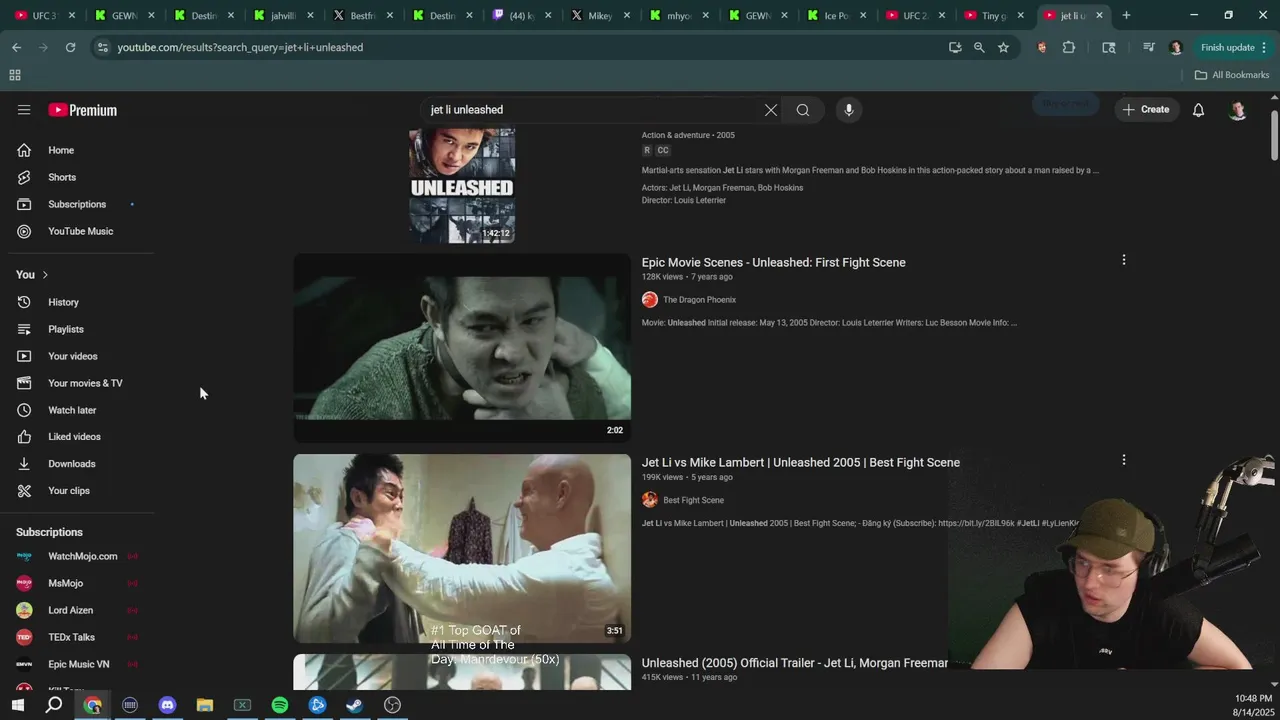Click the YouTube Premium logo
Image resolution: width=1280 pixels, height=720 pixels.
click(82, 110)
